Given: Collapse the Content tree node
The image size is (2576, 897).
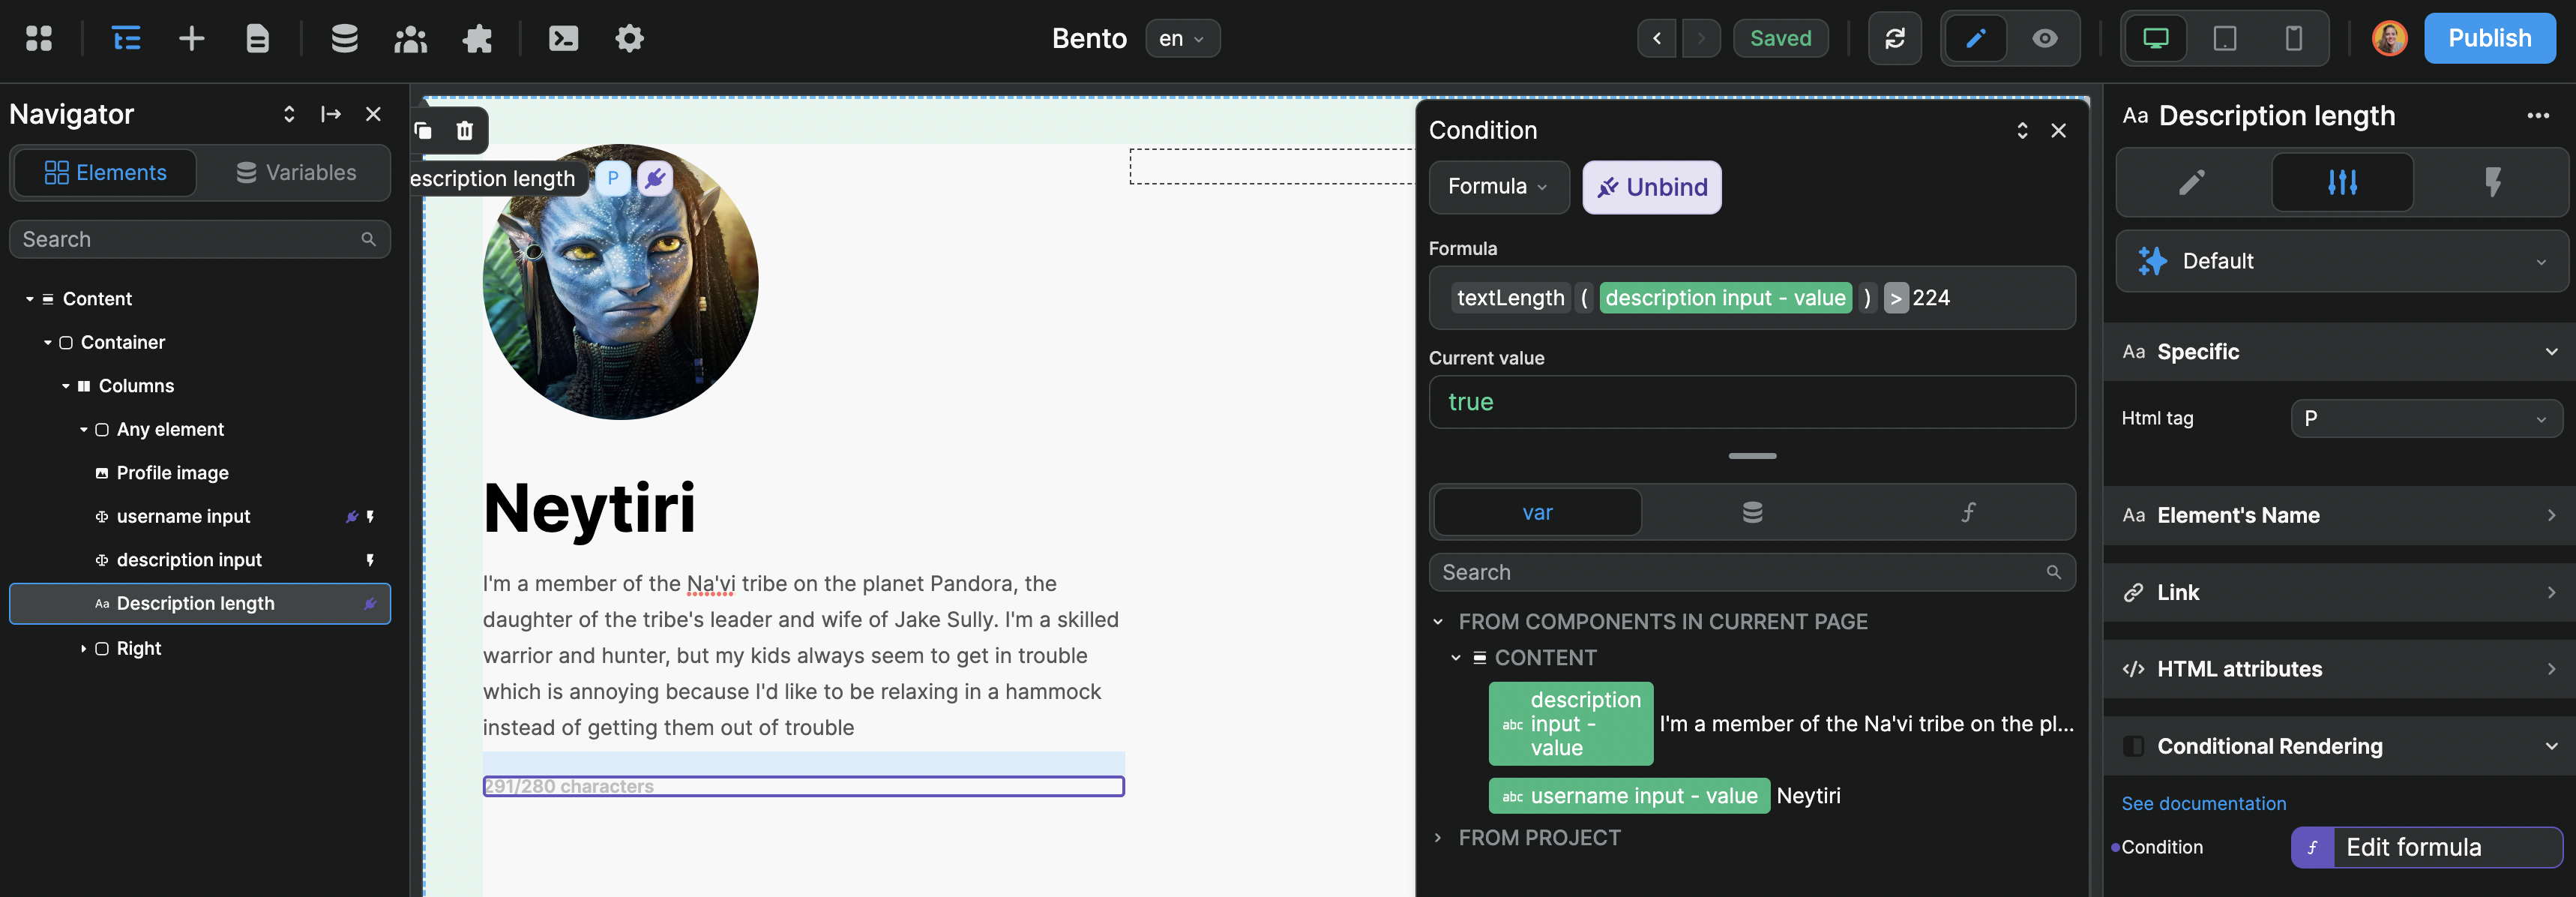Looking at the screenshot, I should [x=30, y=299].
